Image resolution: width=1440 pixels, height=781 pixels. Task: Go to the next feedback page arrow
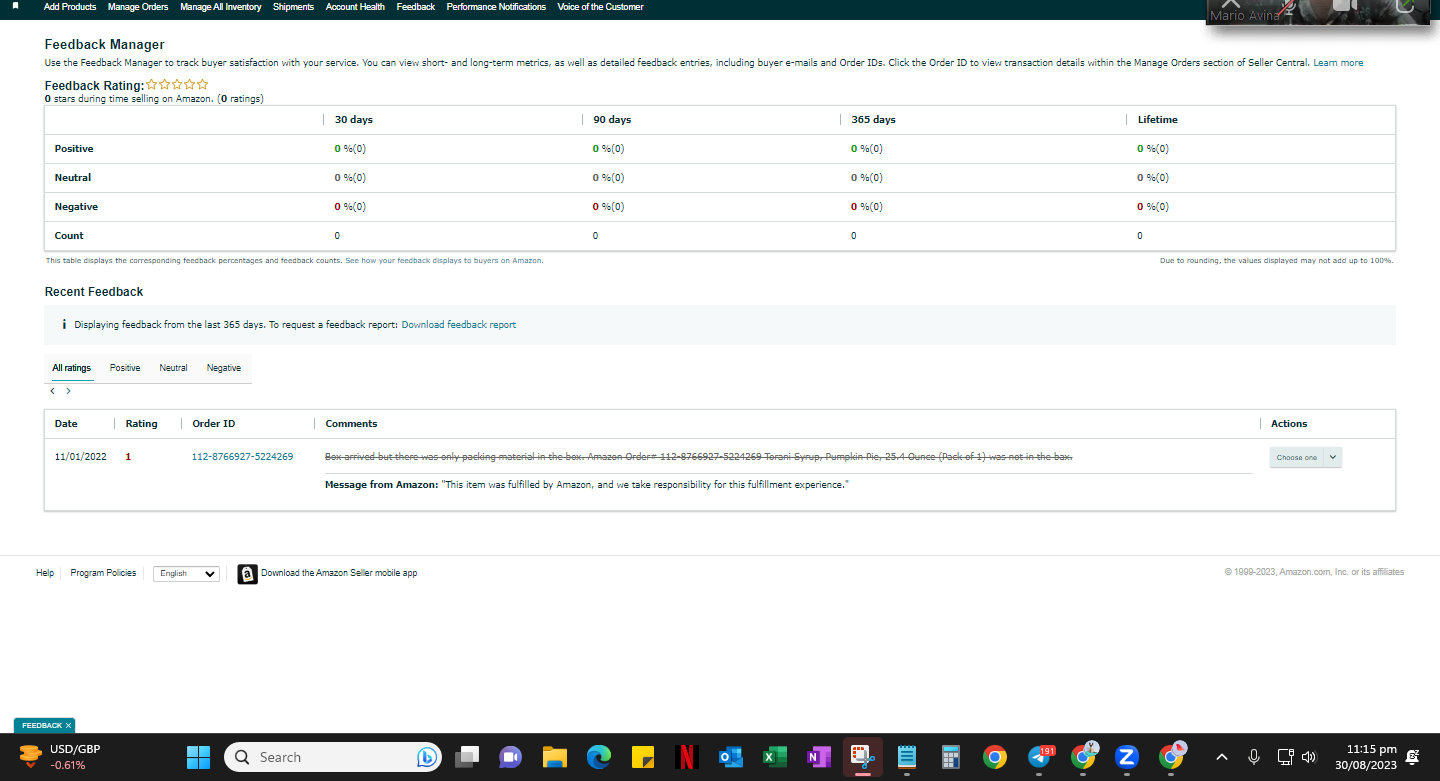click(x=68, y=391)
